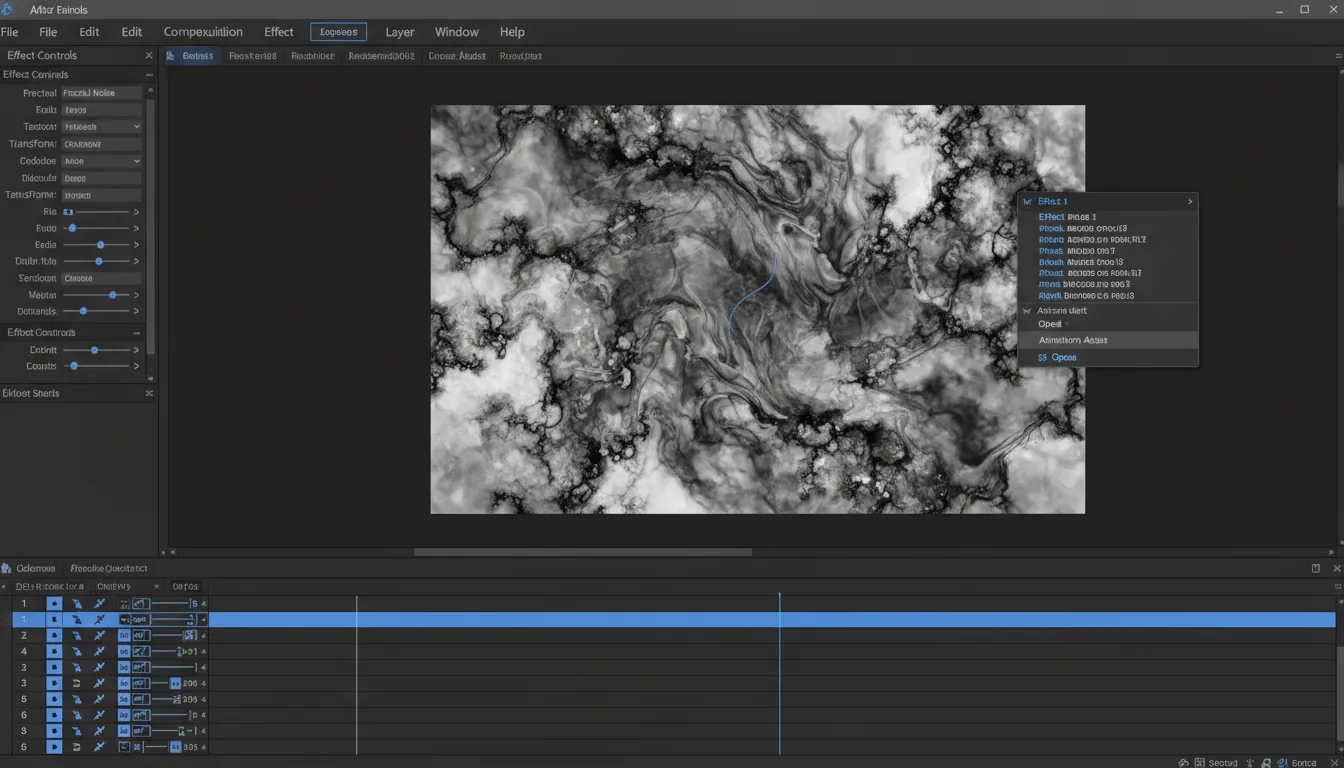Screen dimensions: 1344x768
Task: Click Open at the bottom of the context menu
Action: click(1063, 357)
